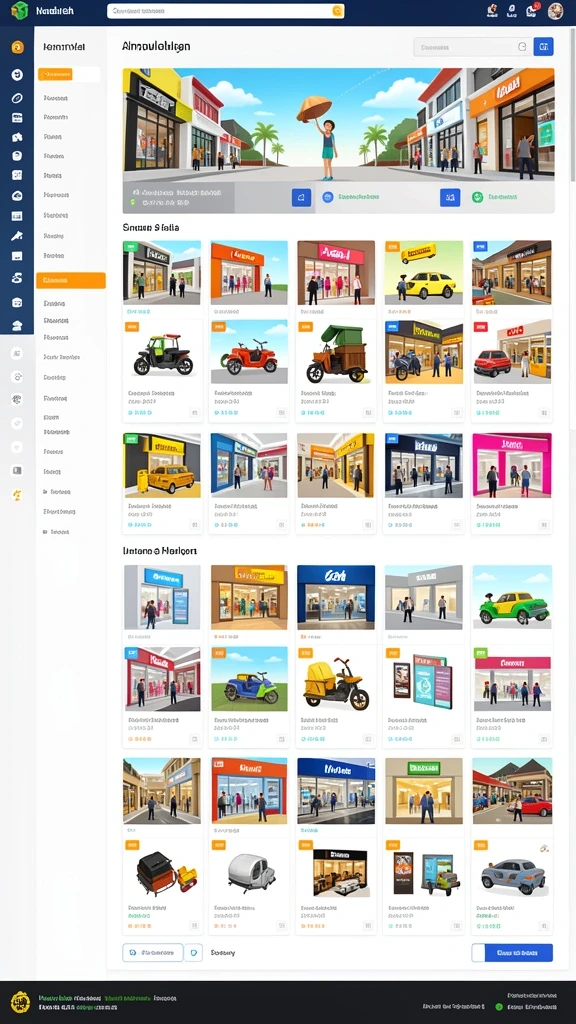Click the blue button at bottom right

pyautogui.click(x=512, y=953)
